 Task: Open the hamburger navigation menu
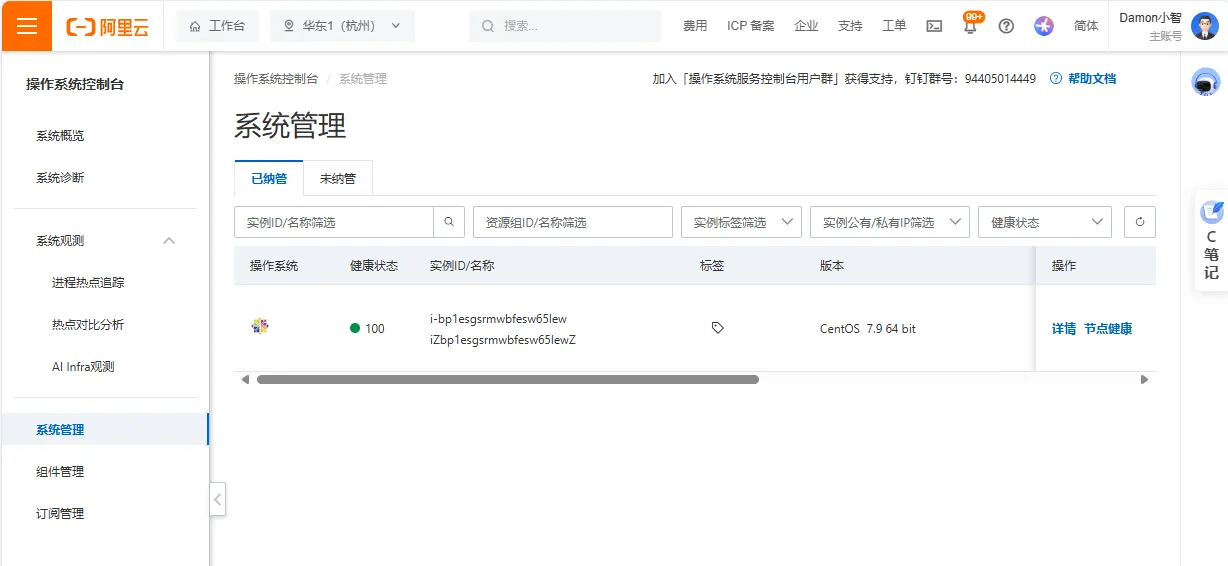(26, 26)
